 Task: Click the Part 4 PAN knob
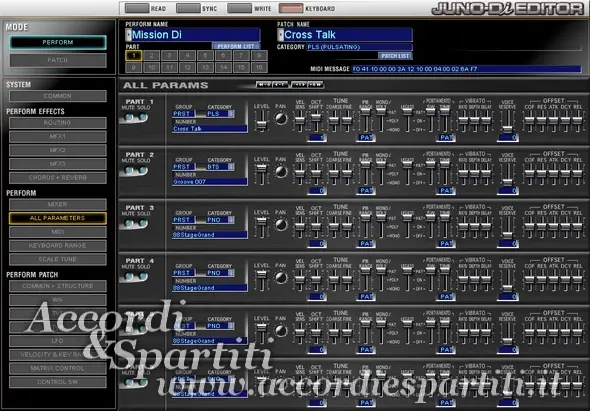pos(281,278)
